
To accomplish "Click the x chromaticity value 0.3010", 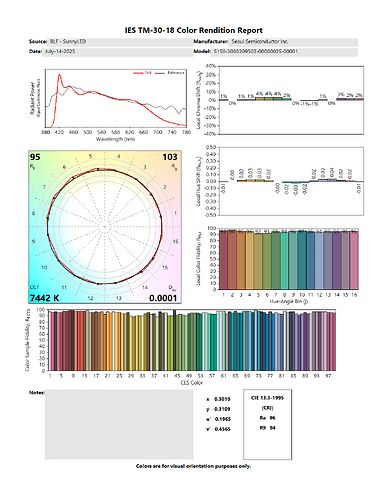I will pyautogui.click(x=222, y=399).
